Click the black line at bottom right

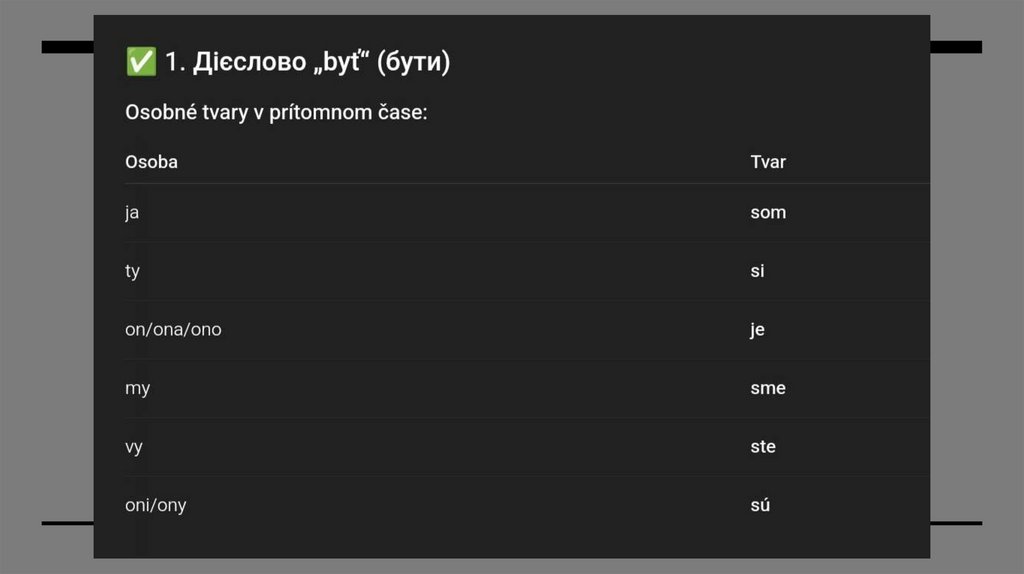tap(956, 523)
